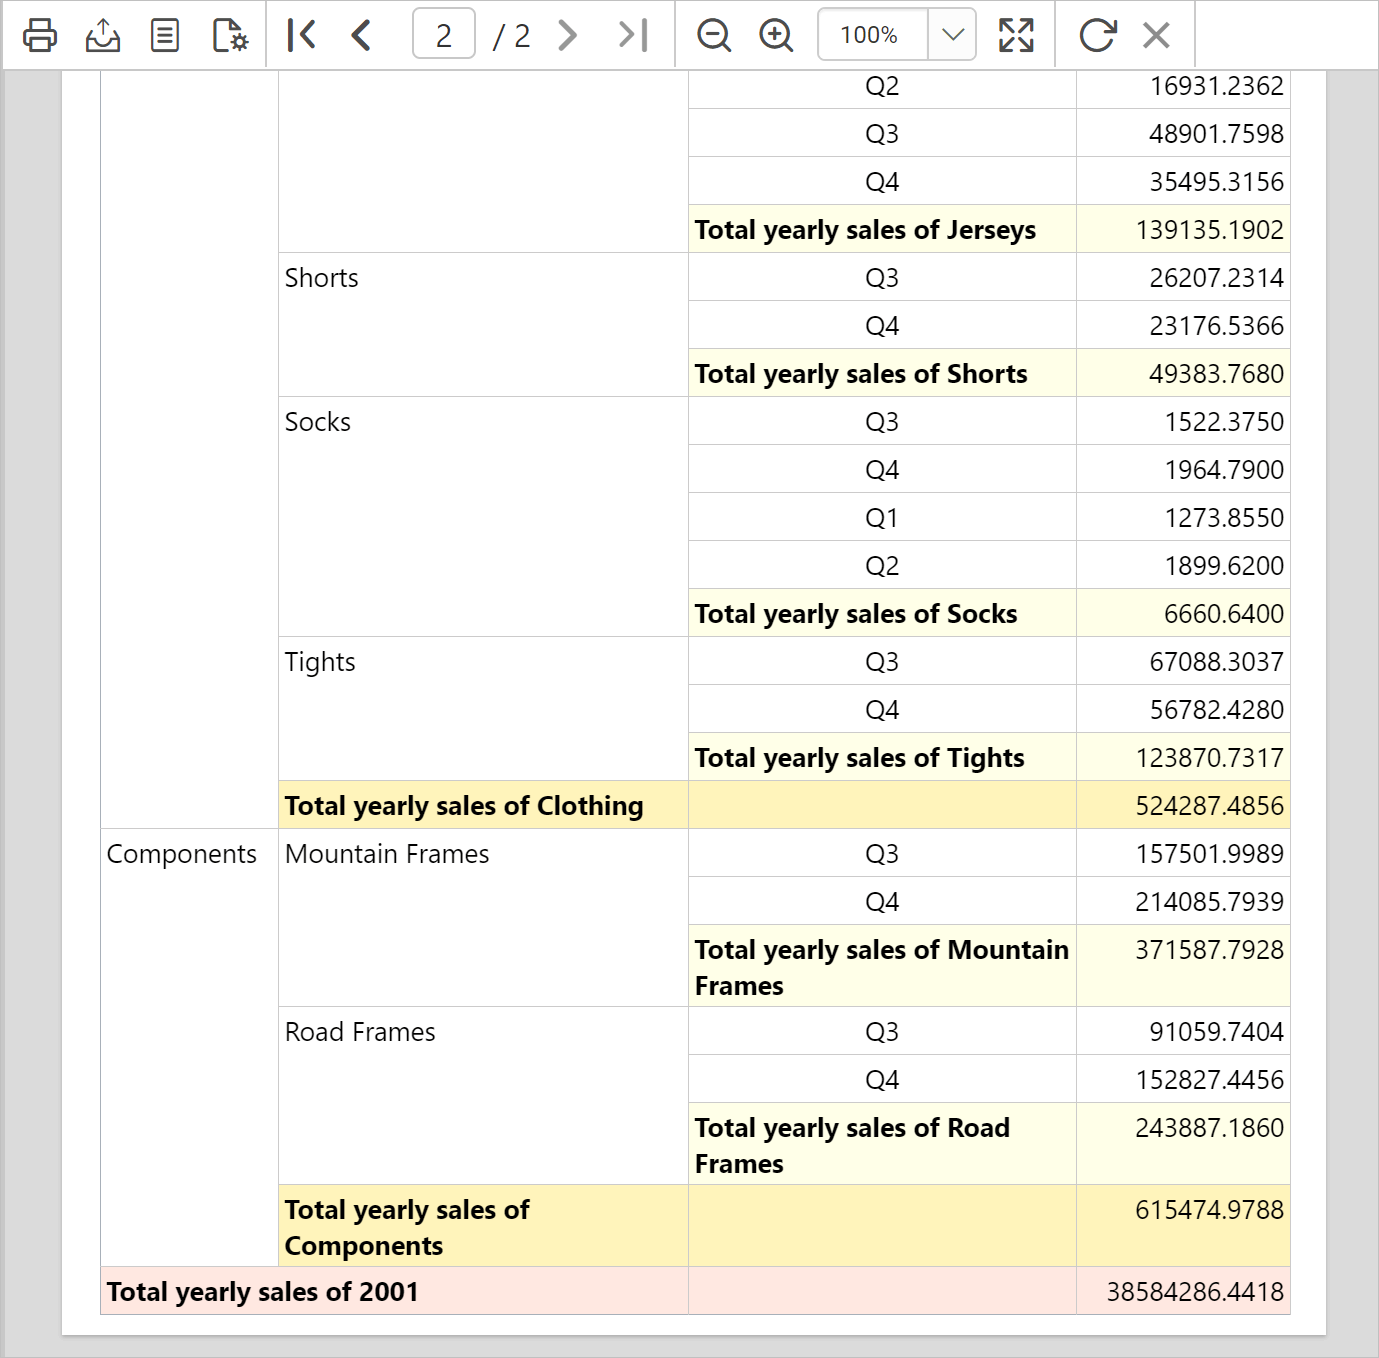Open the zoom percentage dropdown arrow
Image resolution: width=1379 pixels, height=1358 pixels.
pos(953,35)
